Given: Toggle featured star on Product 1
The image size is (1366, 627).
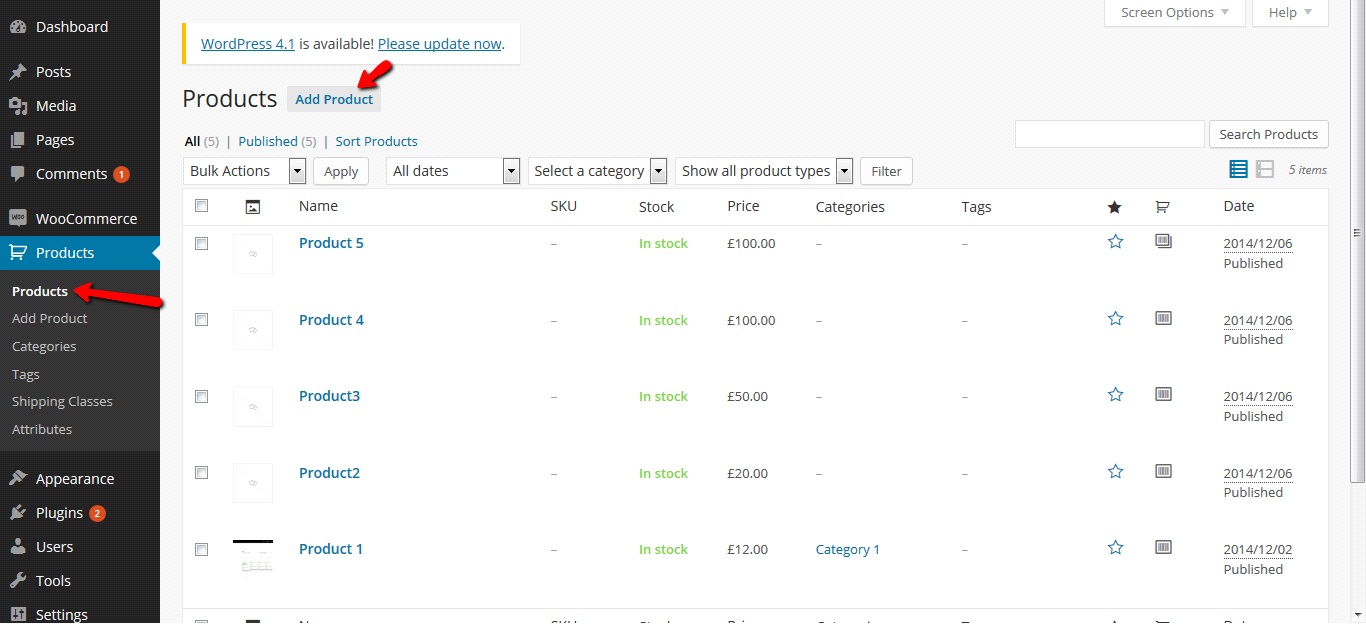Looking at the screenshot, I should [x=1115, y=548].
